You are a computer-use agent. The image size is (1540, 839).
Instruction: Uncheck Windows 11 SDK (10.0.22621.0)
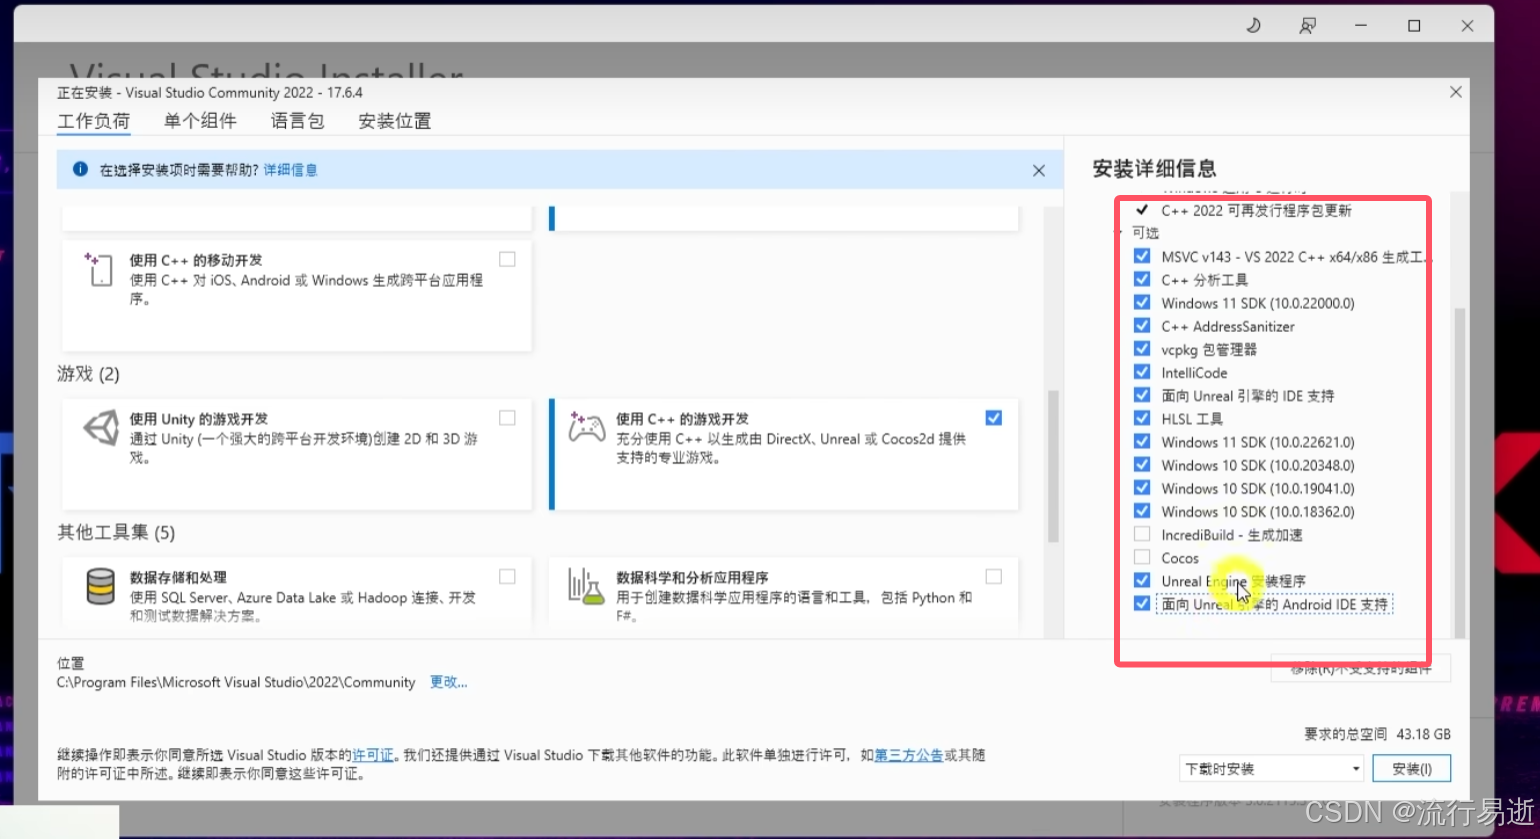1142,441
